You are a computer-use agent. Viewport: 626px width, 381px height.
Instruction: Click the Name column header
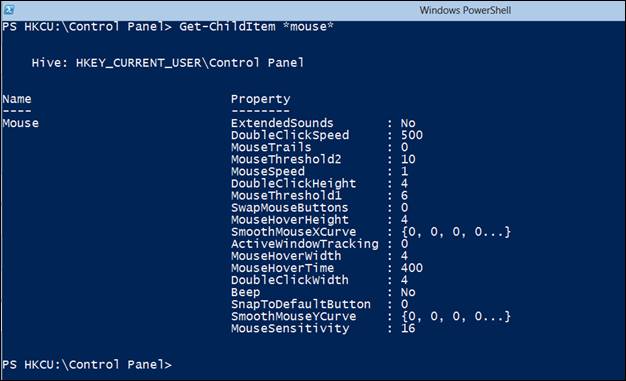[17, 99]
